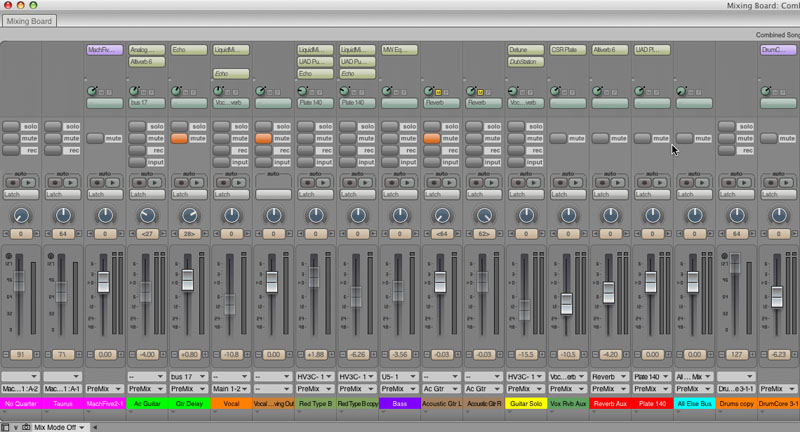Open Main 1-2 output dropdown on Vocal
Image resolution: width=800 pixels, height=432 pixels.
(231, 389)
